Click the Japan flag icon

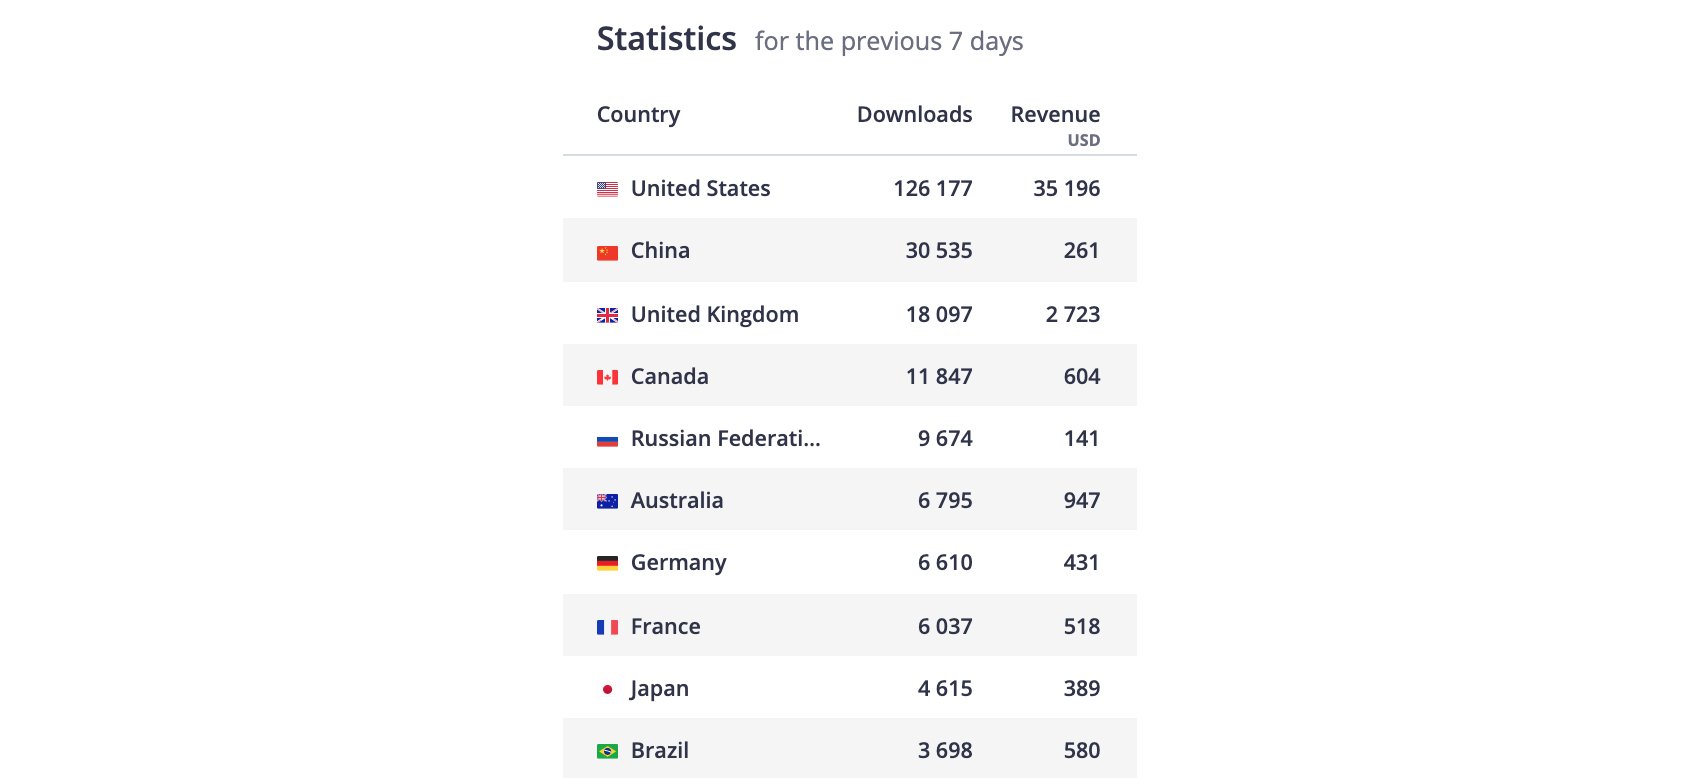pyautogui.click(x=607, y=689)
